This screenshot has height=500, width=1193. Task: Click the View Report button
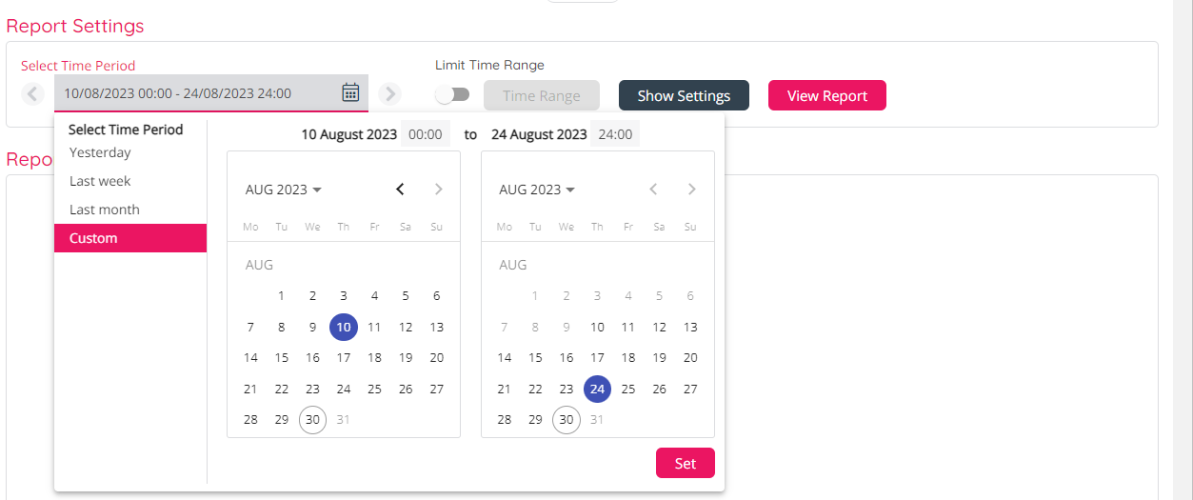(x=826, y=96)
